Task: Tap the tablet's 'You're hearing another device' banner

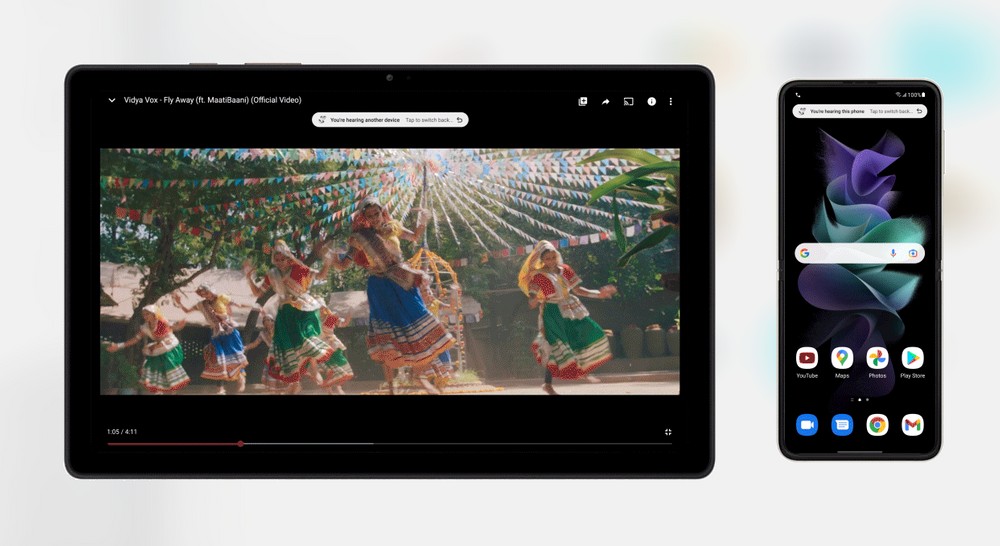Action: click(x=390, y=120)
